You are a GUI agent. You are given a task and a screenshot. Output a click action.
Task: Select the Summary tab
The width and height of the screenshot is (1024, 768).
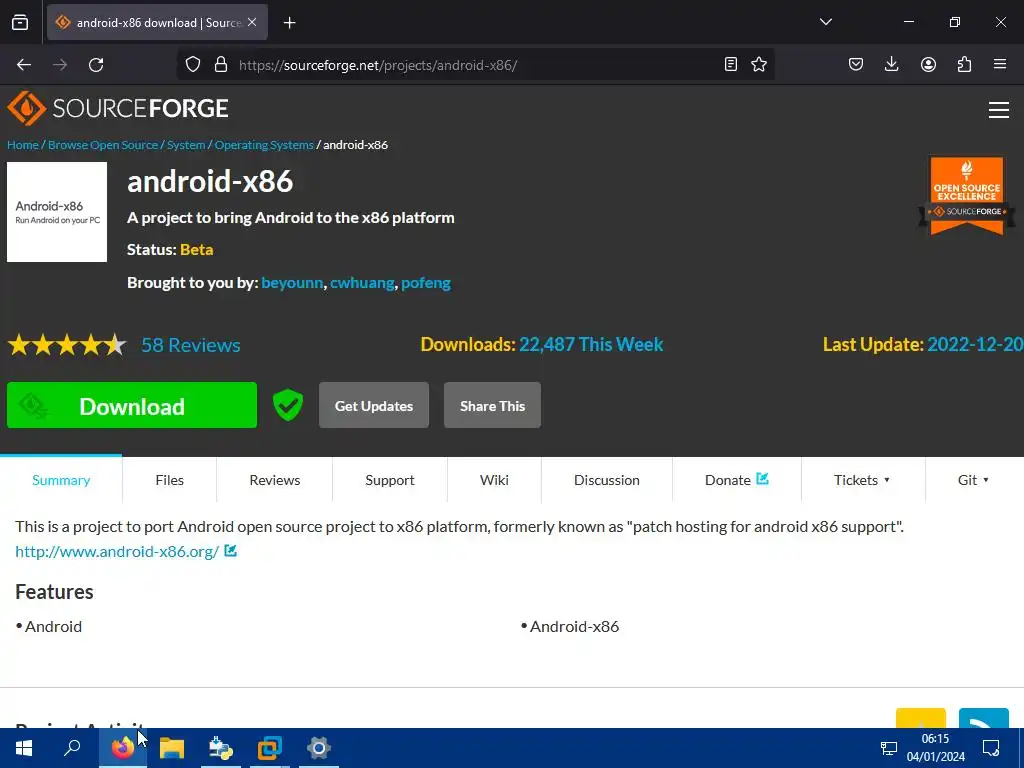[61, 480]
